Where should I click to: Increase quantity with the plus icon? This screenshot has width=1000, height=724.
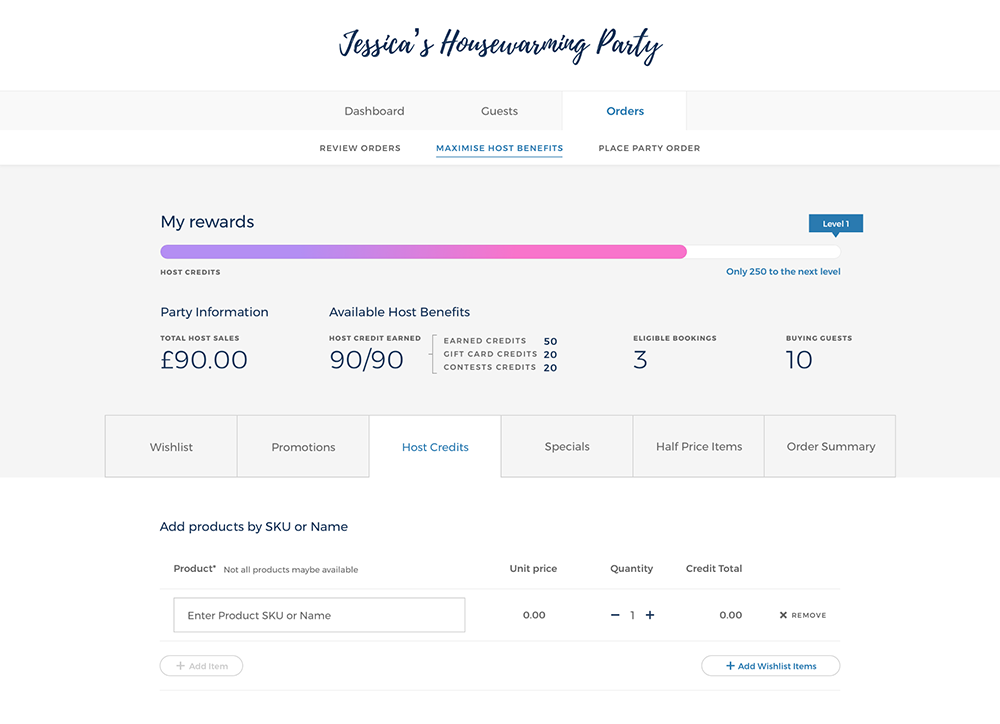pyautogui.click(x=650, y=615)
